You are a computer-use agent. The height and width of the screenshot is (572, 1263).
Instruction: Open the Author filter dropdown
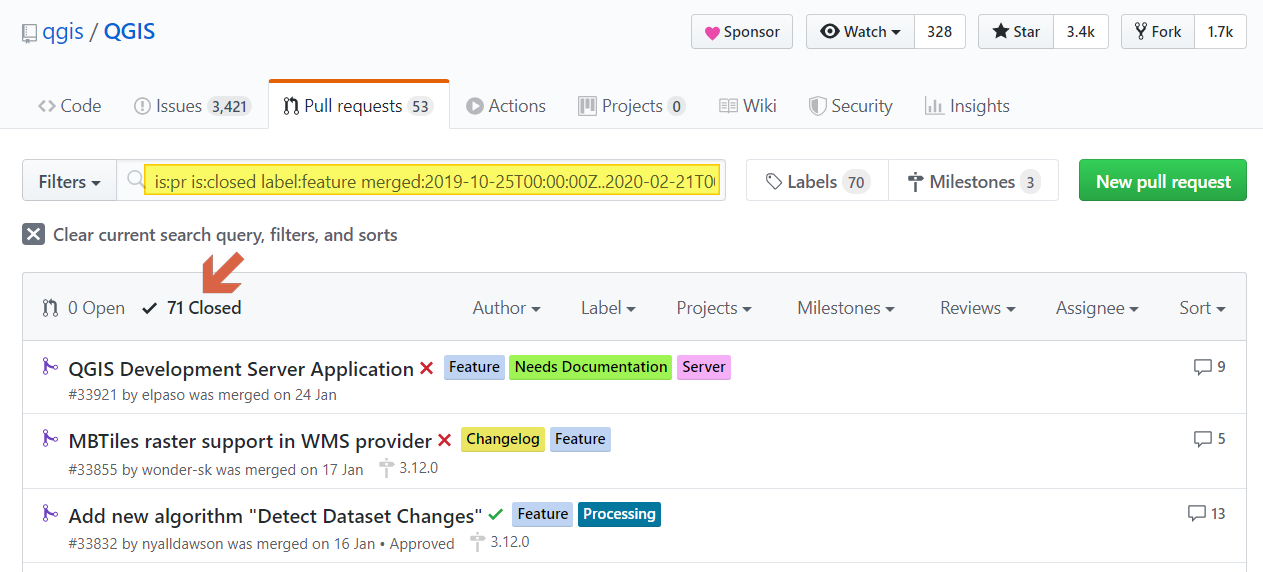coord(506,308)
